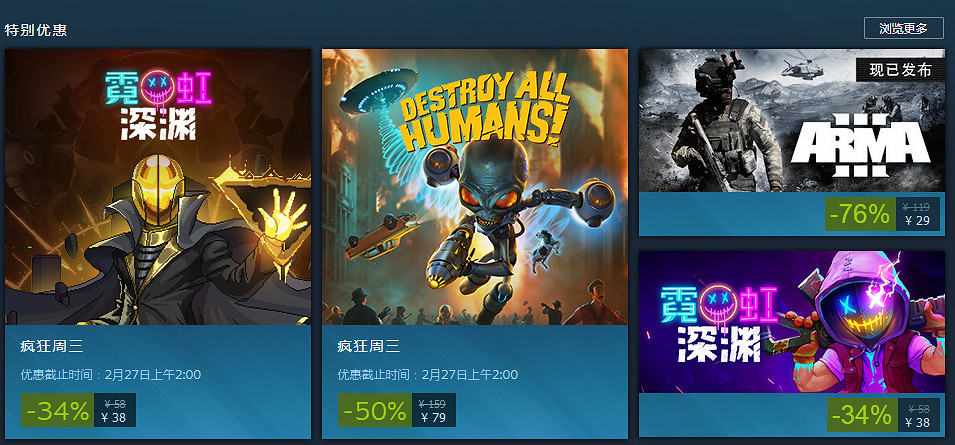Click the -50% discount badge
The width and height of the screenshot is (955, 445).
tap(375, 410)
